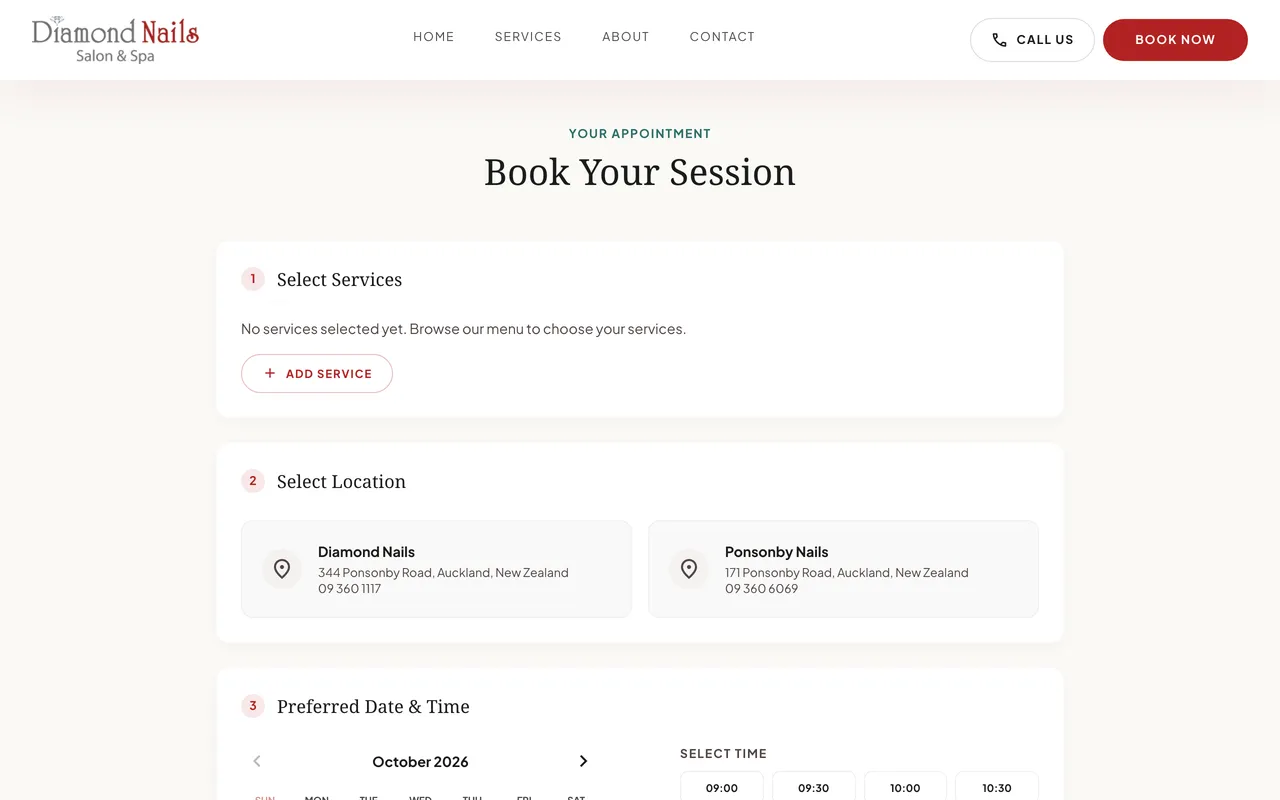This screenshot has width=1280, height=800.
Task: Click the "Preferred Date & Time" heading
Action: point(373,707)
